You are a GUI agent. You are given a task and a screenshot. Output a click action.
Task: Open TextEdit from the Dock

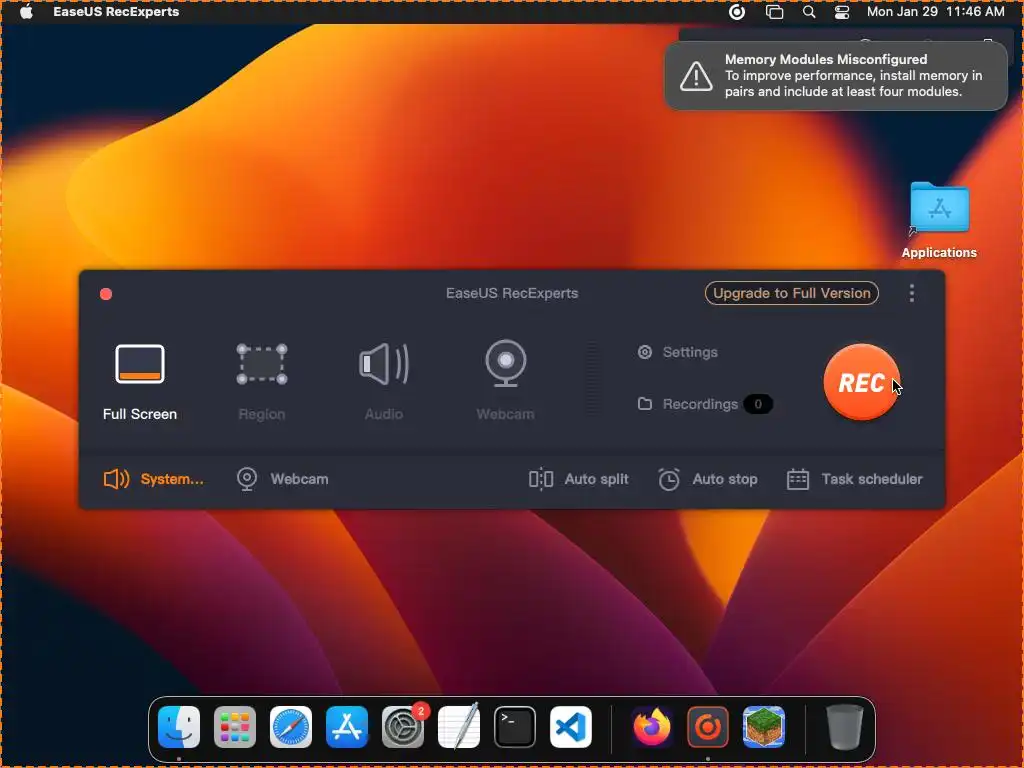[459, 727]
